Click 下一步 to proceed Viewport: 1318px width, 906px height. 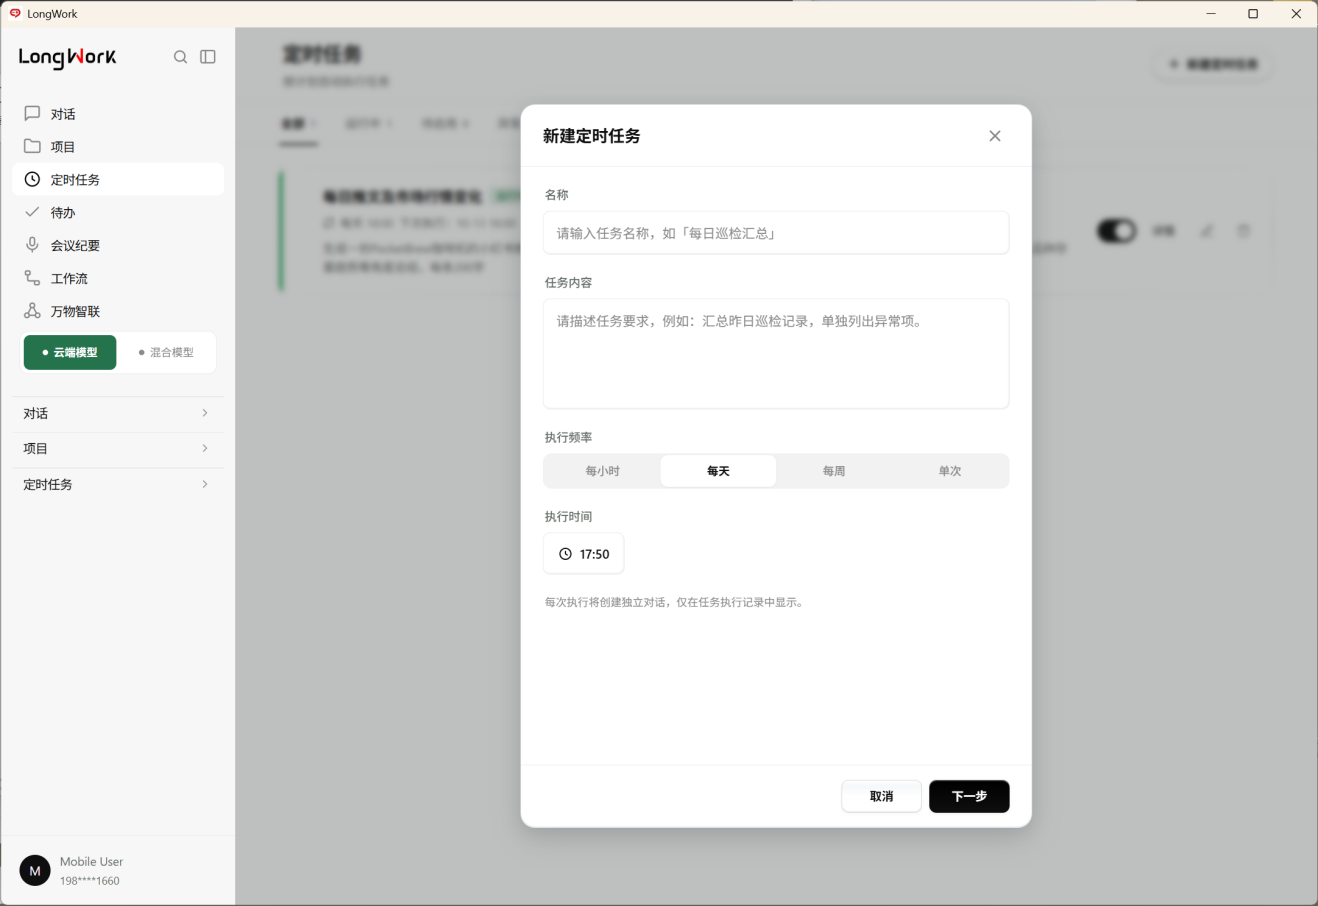tap(969, 796)
